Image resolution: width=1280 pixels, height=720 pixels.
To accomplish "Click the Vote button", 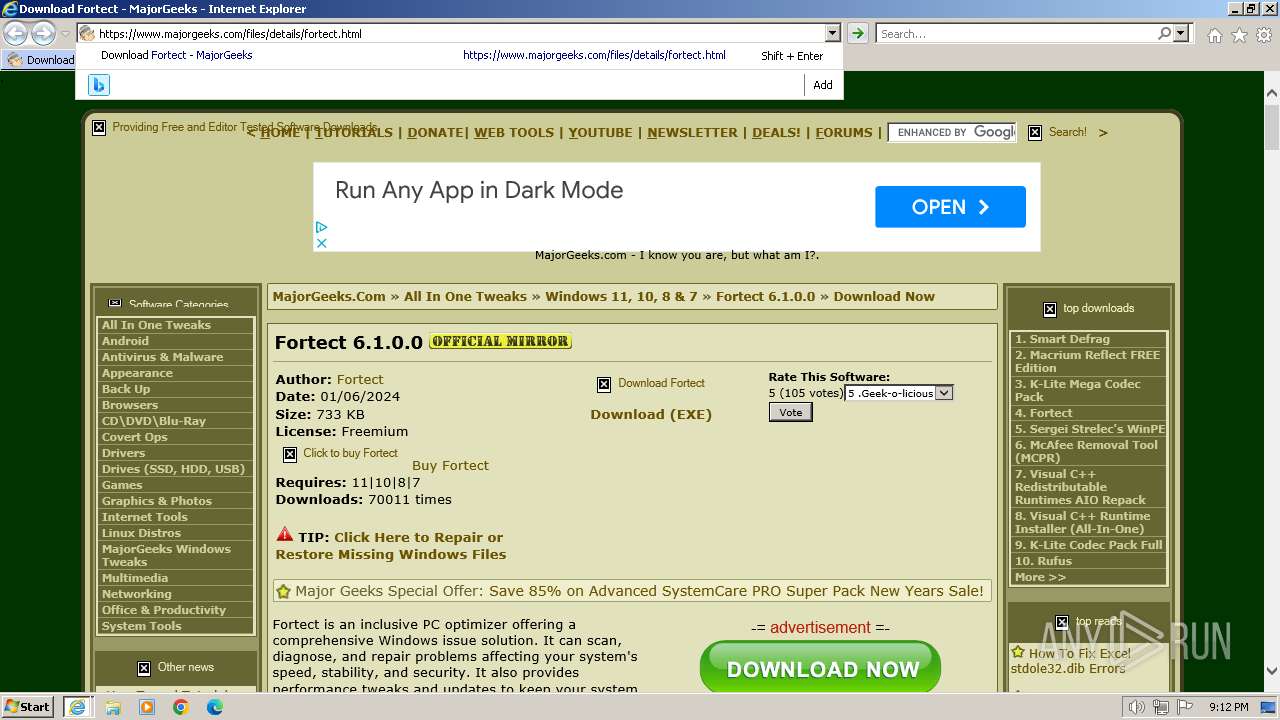I will pyautogui.click(x=790, y=412).
